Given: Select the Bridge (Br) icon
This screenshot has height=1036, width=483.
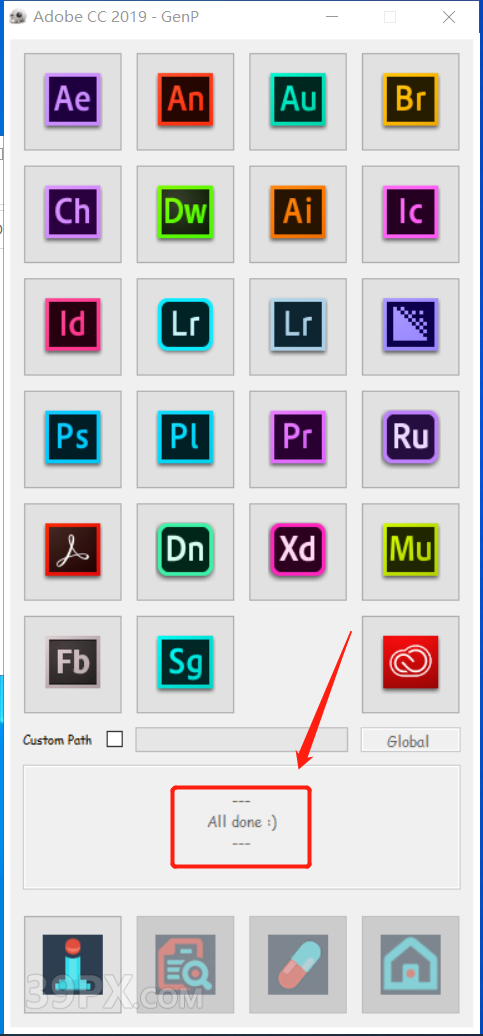Looking at the screenshot, I should (x=411, y=101).
